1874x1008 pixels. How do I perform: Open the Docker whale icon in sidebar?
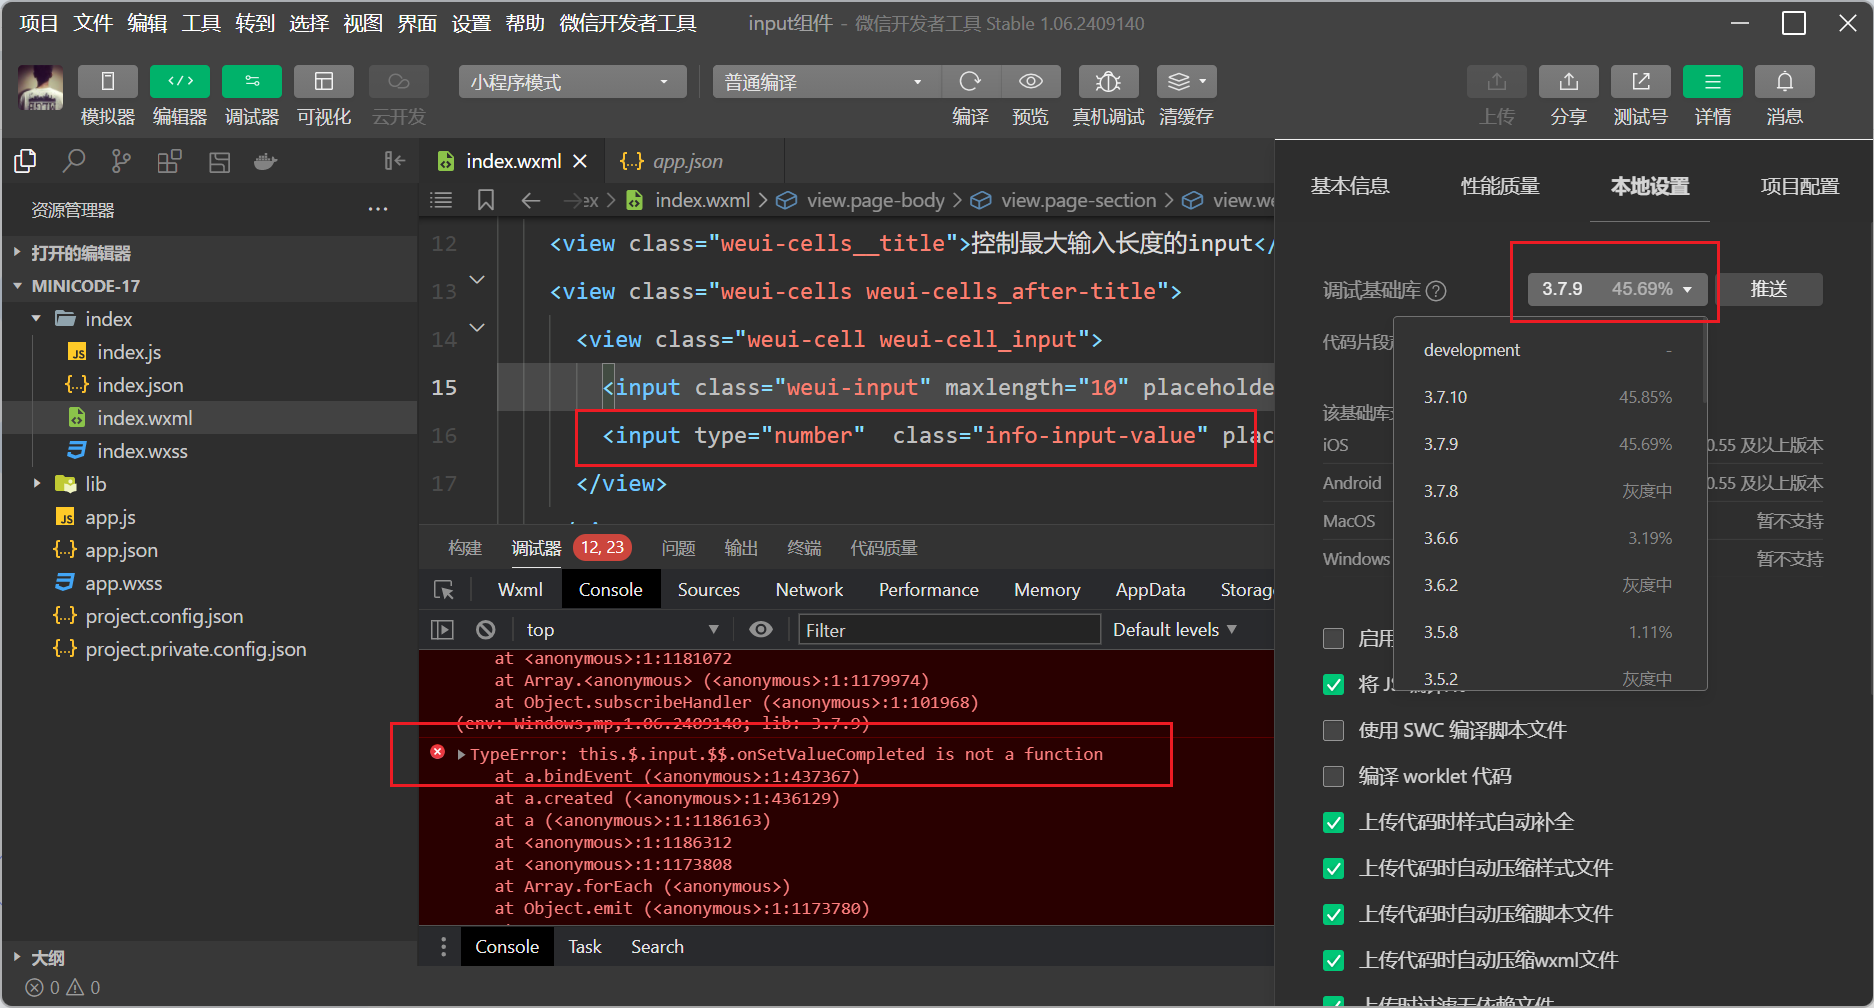(265, 161)
